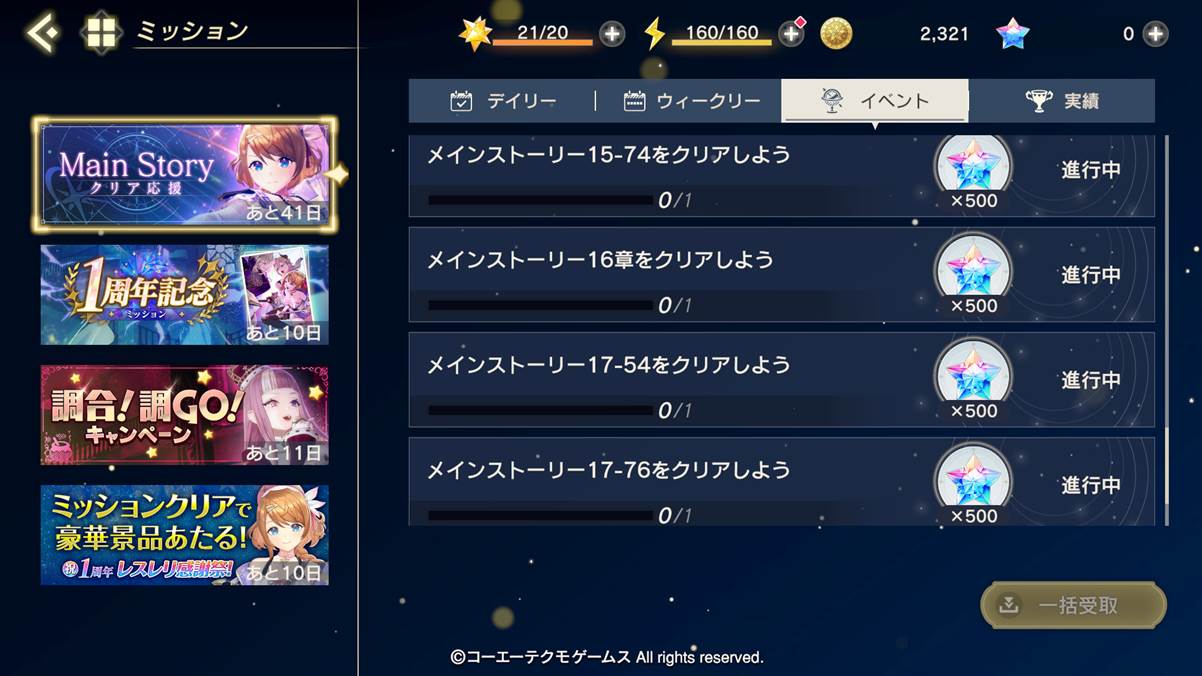1202x676 pixels.
Task: Tap the star gem currency icon in header
Action: (1013, 34)
